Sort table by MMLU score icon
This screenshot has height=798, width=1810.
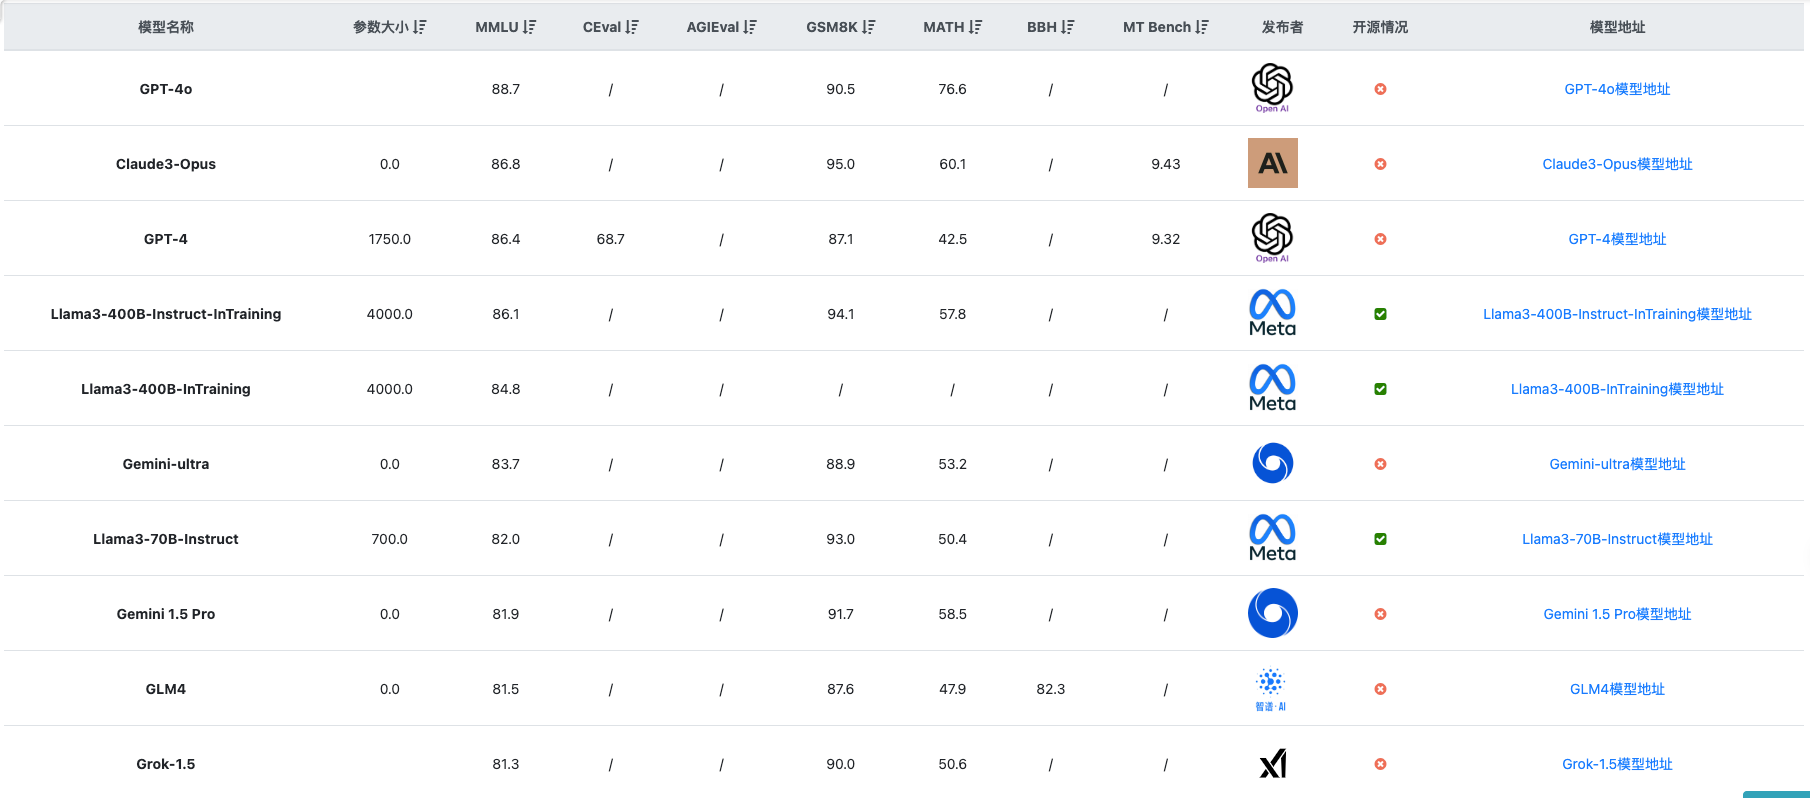[529, 27]
